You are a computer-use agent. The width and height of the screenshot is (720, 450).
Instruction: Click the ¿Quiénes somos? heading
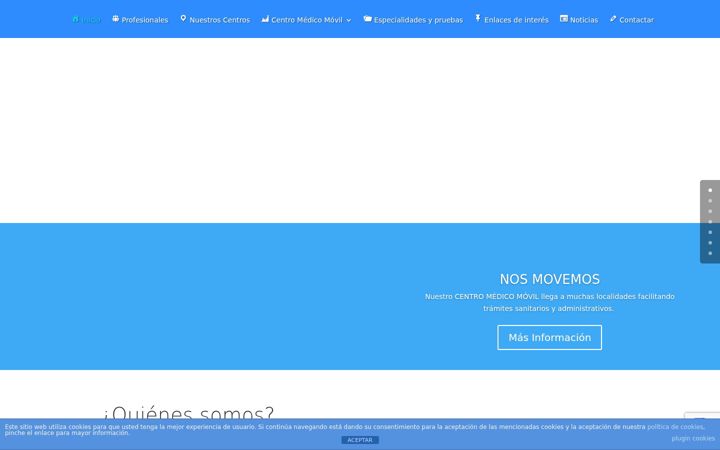(188, 413)
